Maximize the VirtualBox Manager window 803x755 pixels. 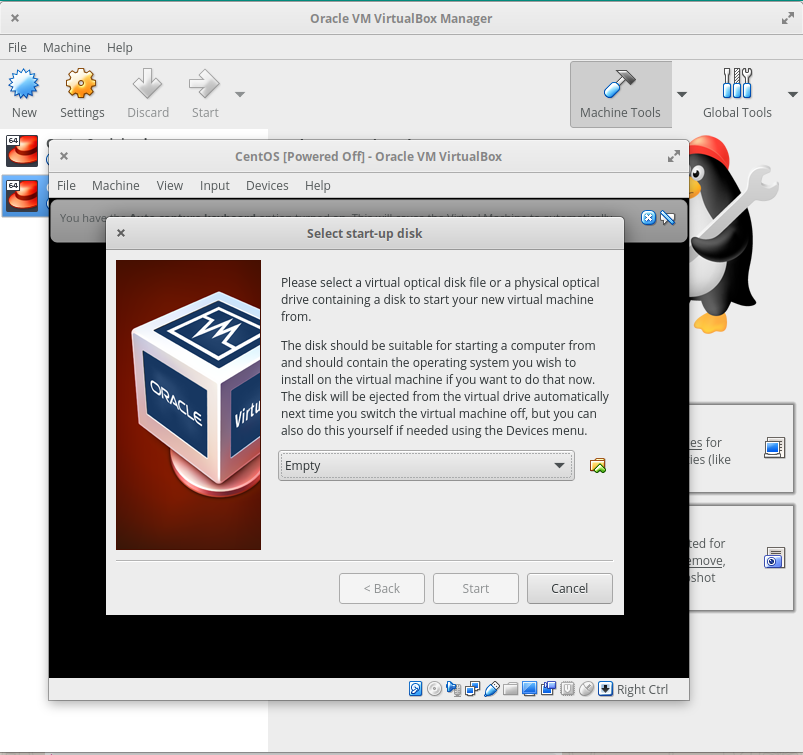(788, 18)
